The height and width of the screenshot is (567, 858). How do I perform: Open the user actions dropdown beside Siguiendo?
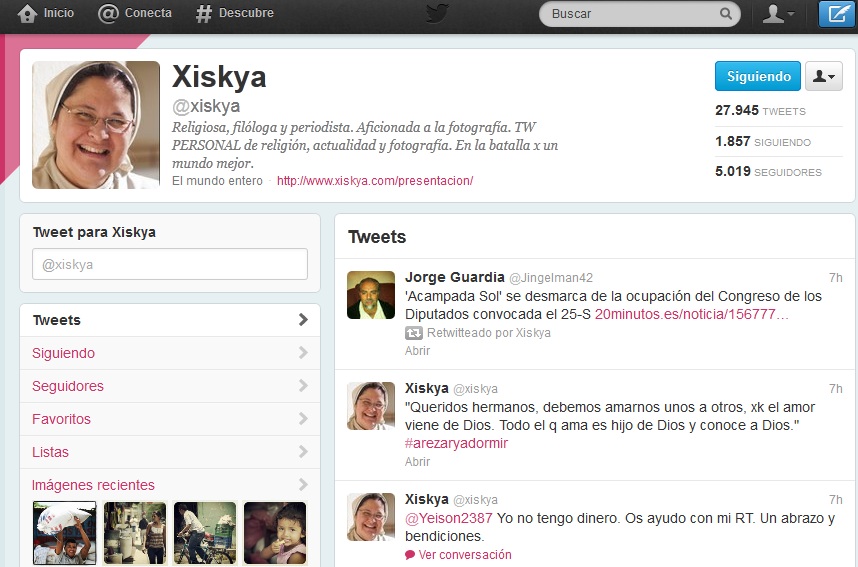coord(823,76)
